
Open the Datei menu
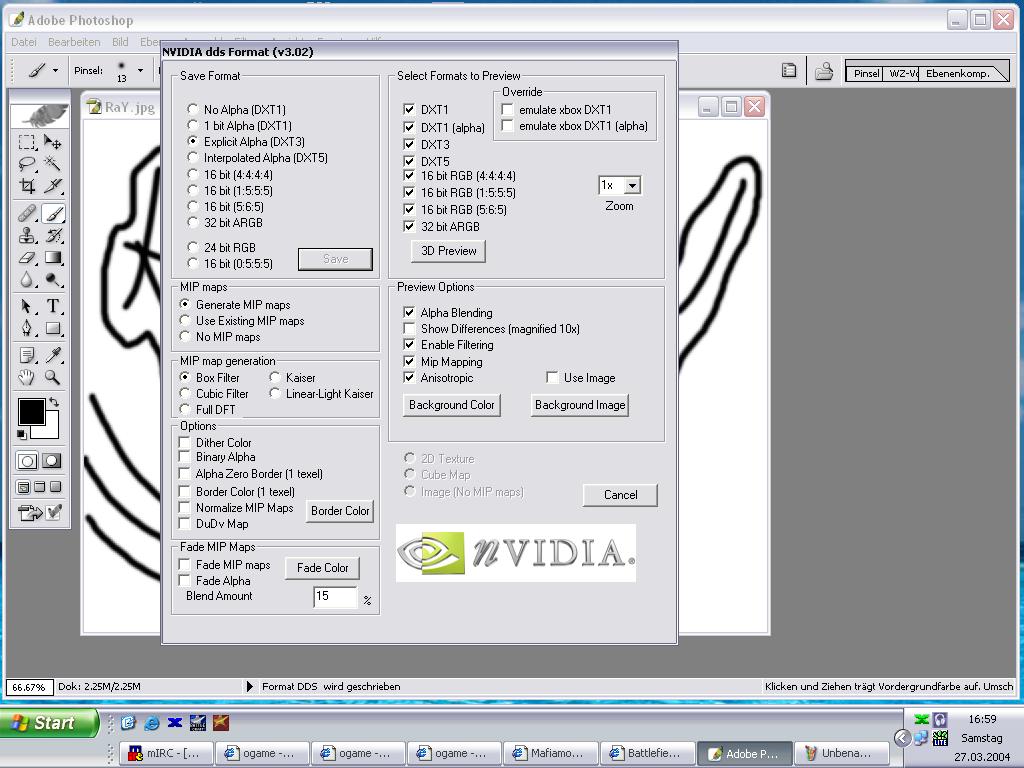tap(24, 42)
